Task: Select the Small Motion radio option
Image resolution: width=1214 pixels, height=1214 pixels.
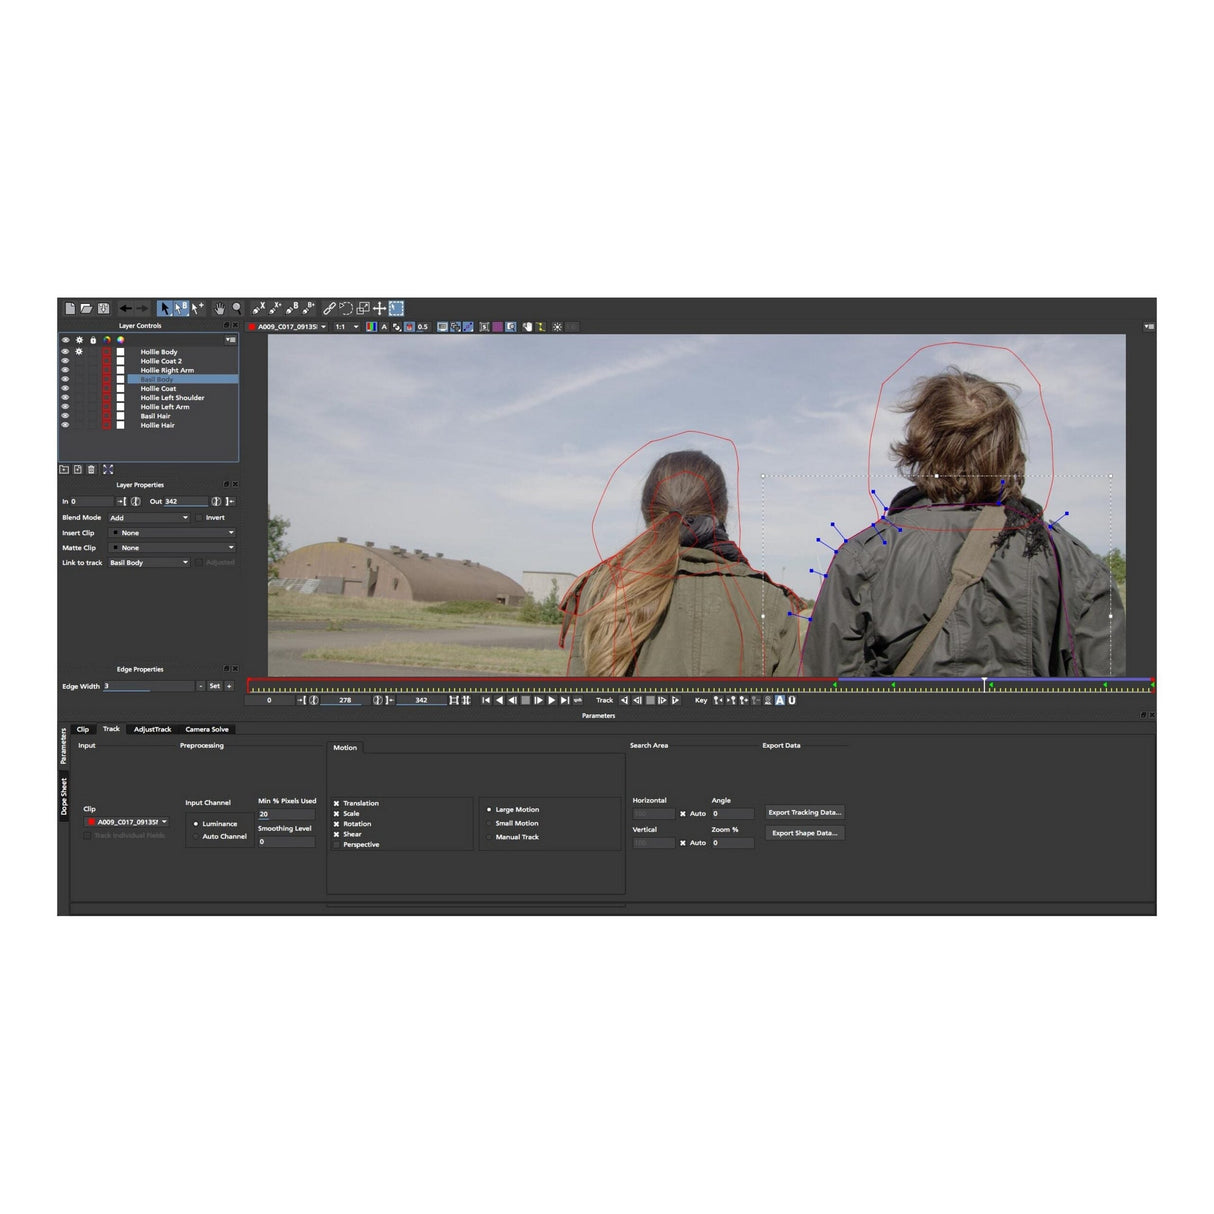Action: tap(489, 823)
